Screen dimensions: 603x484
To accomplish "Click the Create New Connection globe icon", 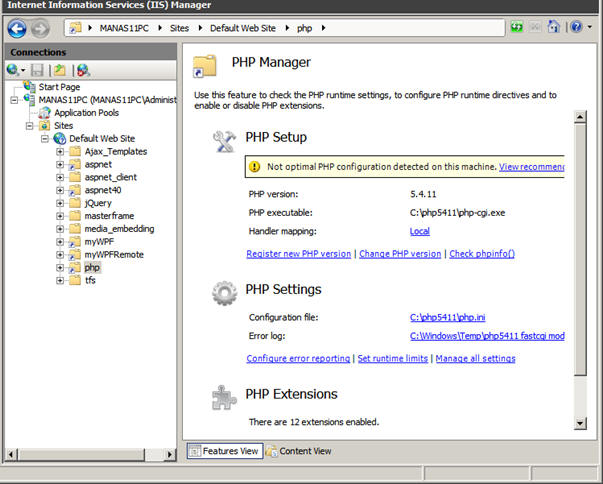I will pos(13,70).
